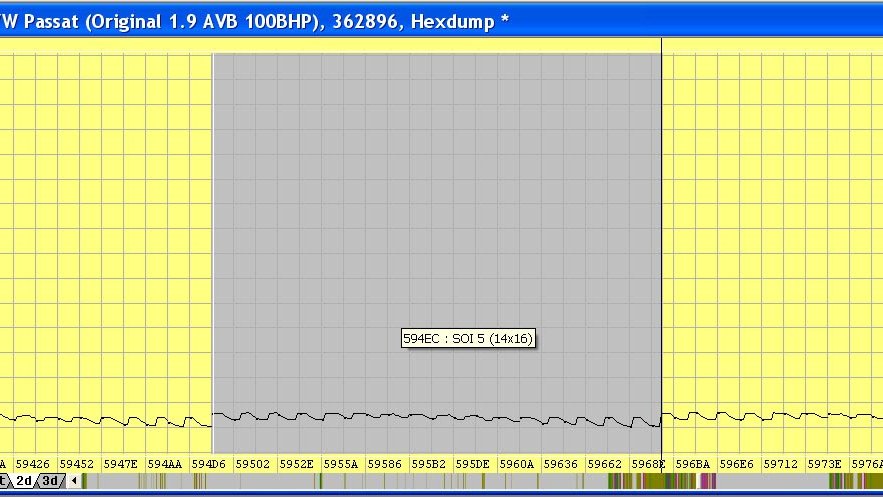This screenshot has width=883, height=497.
Task: Click the SOI 5 (14x16) map tooltip label
Action: click(x=467, y=338)
